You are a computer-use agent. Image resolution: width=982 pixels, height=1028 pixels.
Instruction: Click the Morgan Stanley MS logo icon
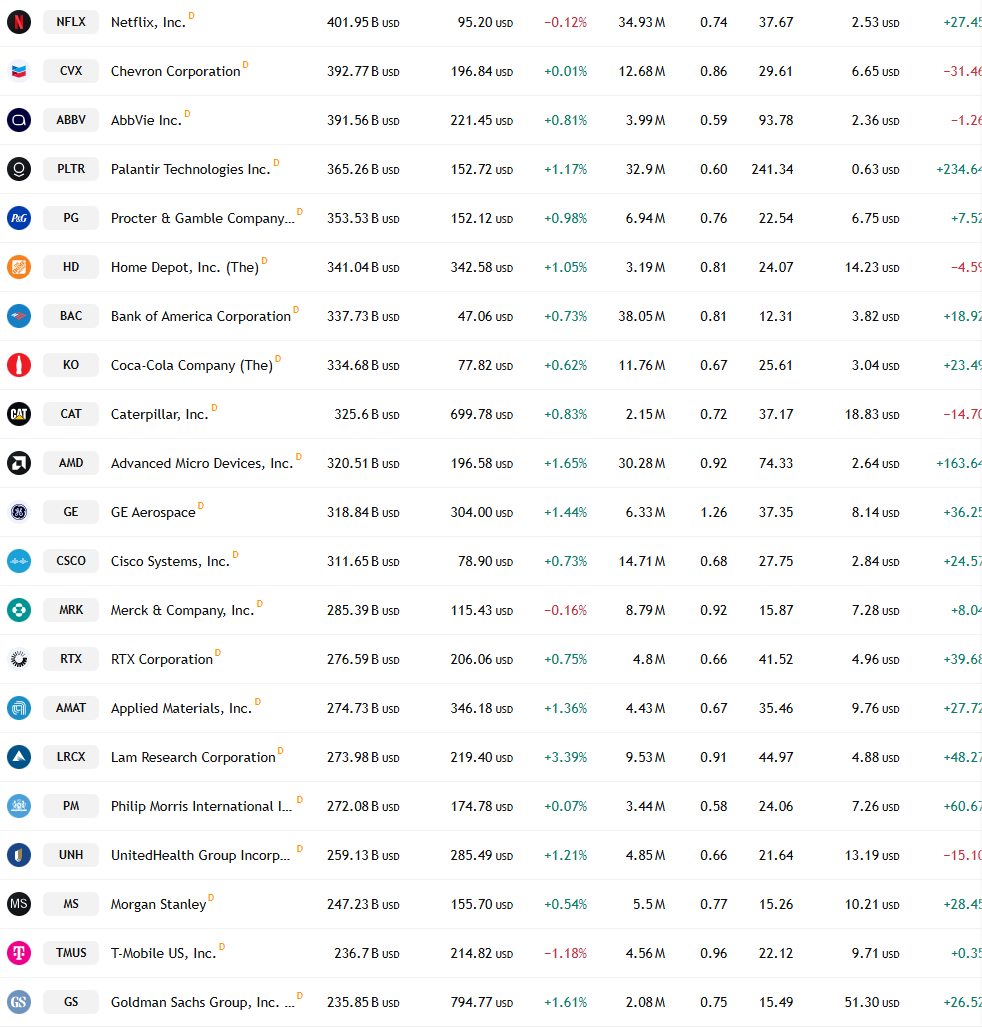19,904
